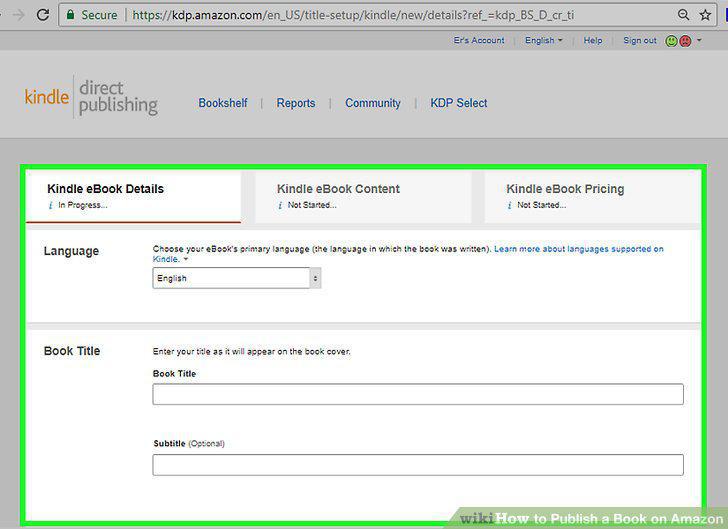Click the Kindle Direct Publishing logo
The width and height of the screenshot is (728, 529).
click(91, 97)
